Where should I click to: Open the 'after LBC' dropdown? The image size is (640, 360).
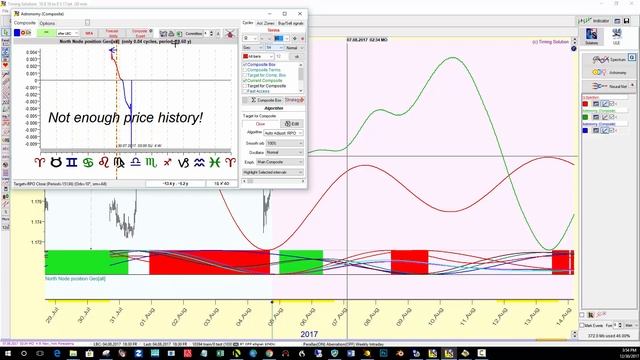coord(68,33)
